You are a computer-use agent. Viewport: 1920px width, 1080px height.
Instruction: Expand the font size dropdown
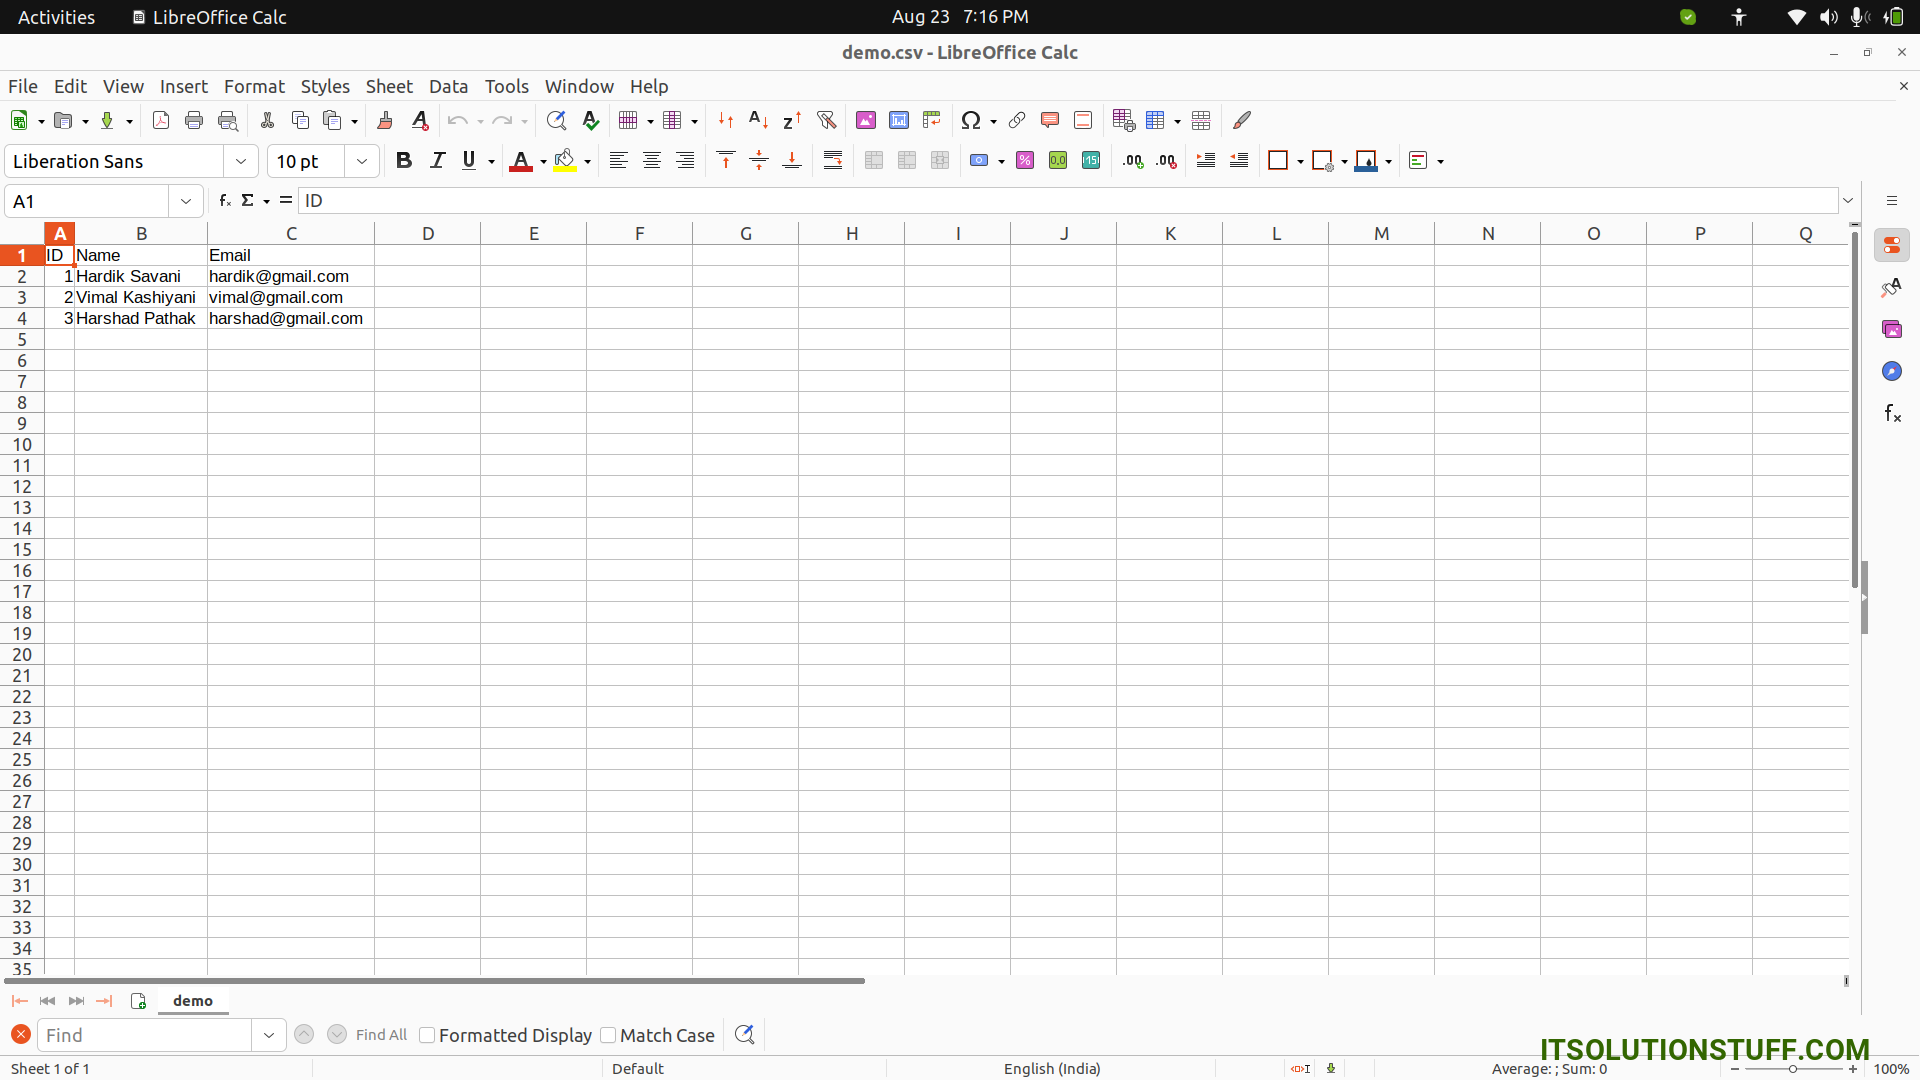pyautogui.click(x=362, y=160)
